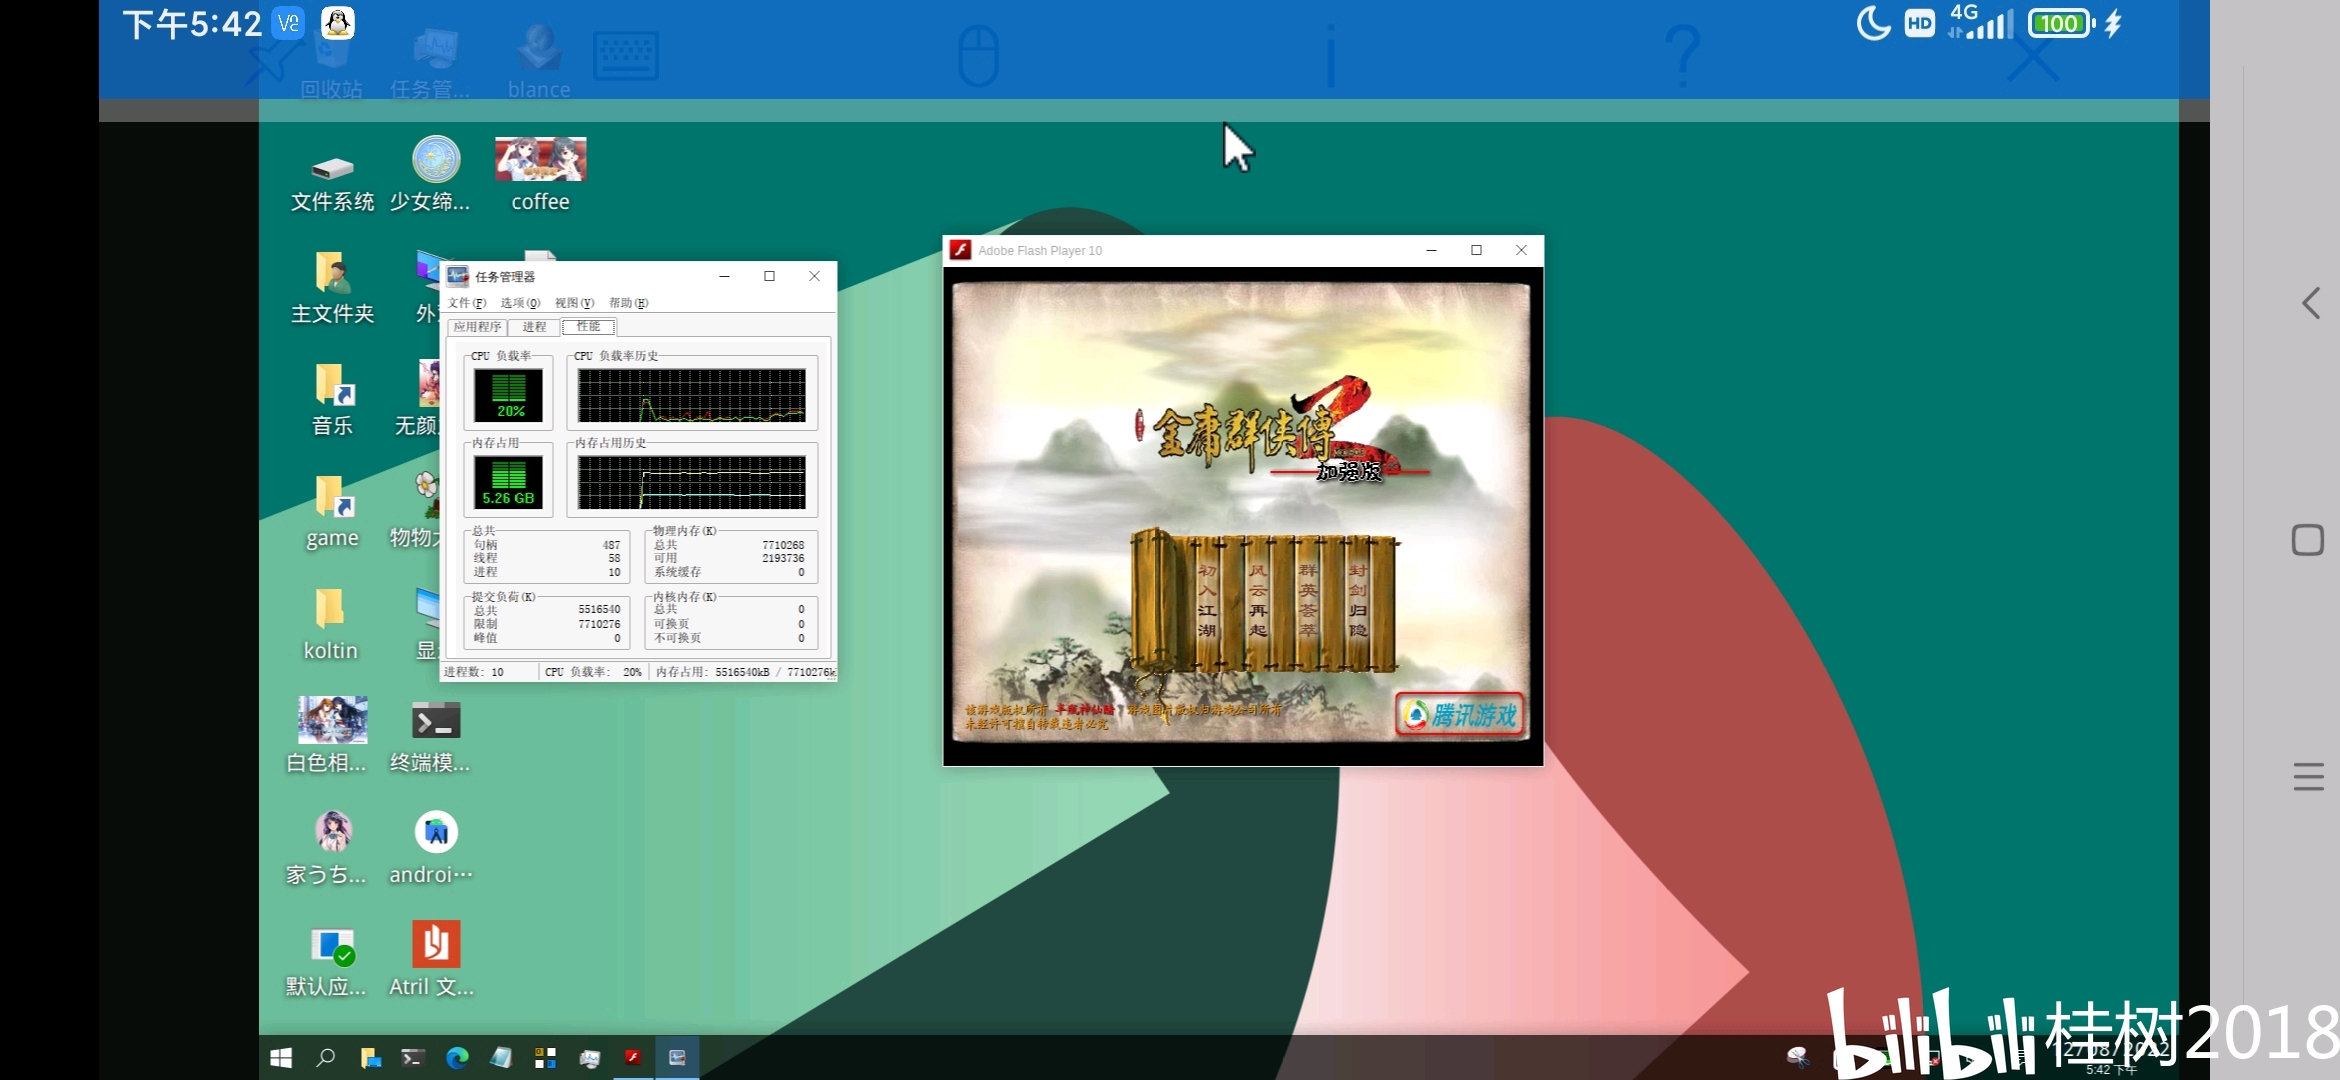Image resolution: width=2340 pixels, height=1080 pixels.
Task: Select the 初入江湖 bamboo scroll option
Action: 1207,600
